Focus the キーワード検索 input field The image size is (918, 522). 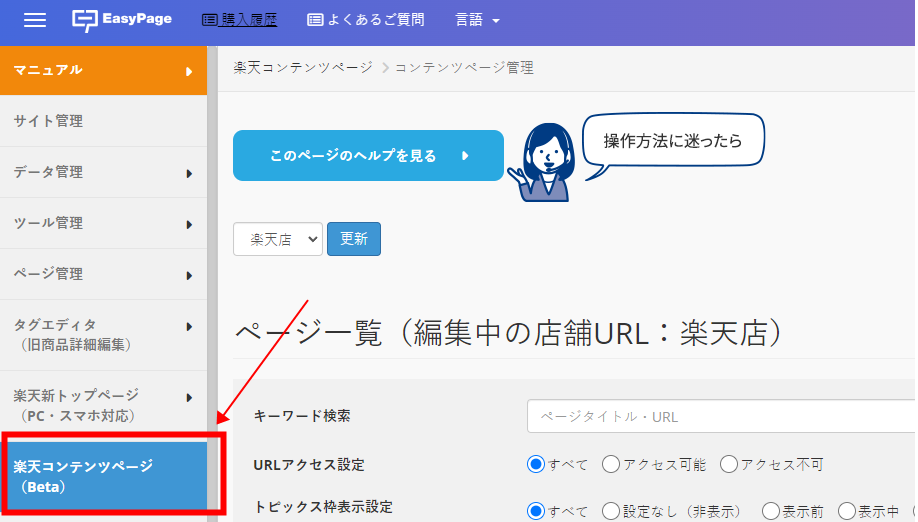click(x=721, y=417)
